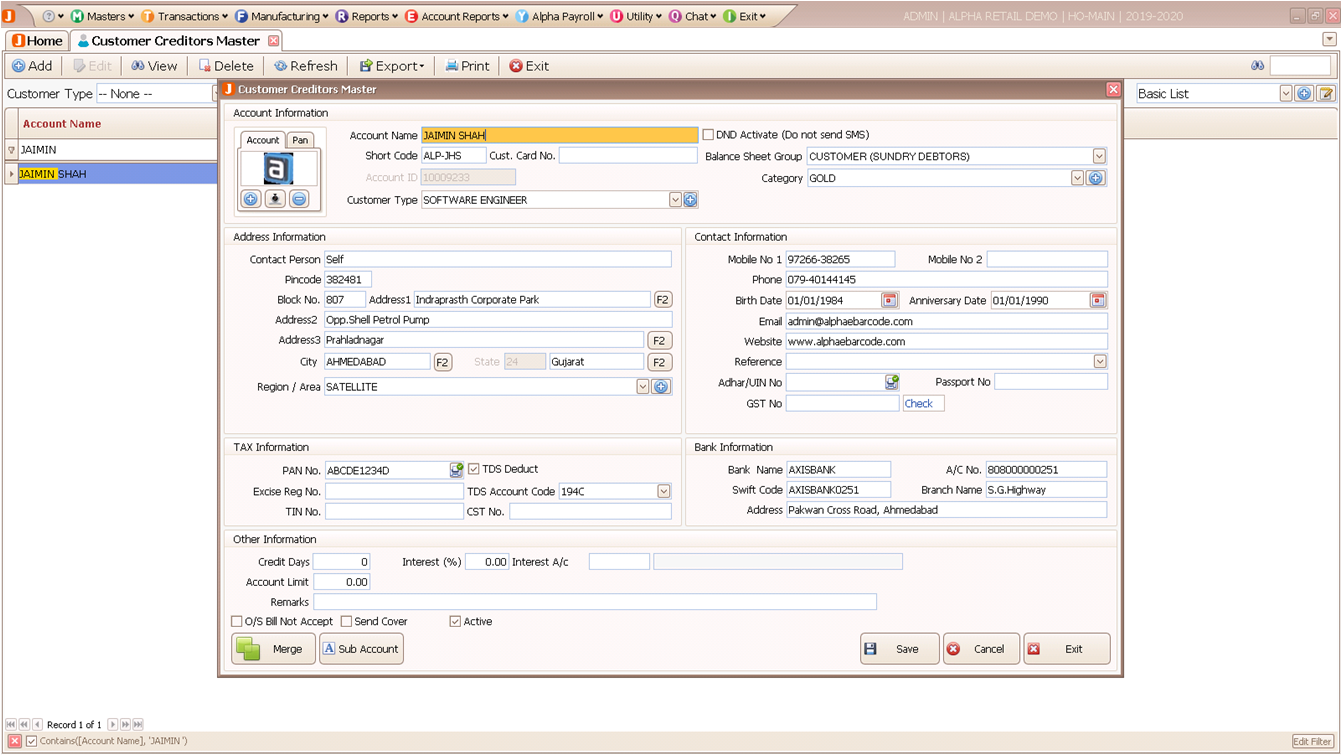Click the add Customer Type plus icon
Image resolution: width=1342 pixels, height=756 pixels.
[690, 200]
